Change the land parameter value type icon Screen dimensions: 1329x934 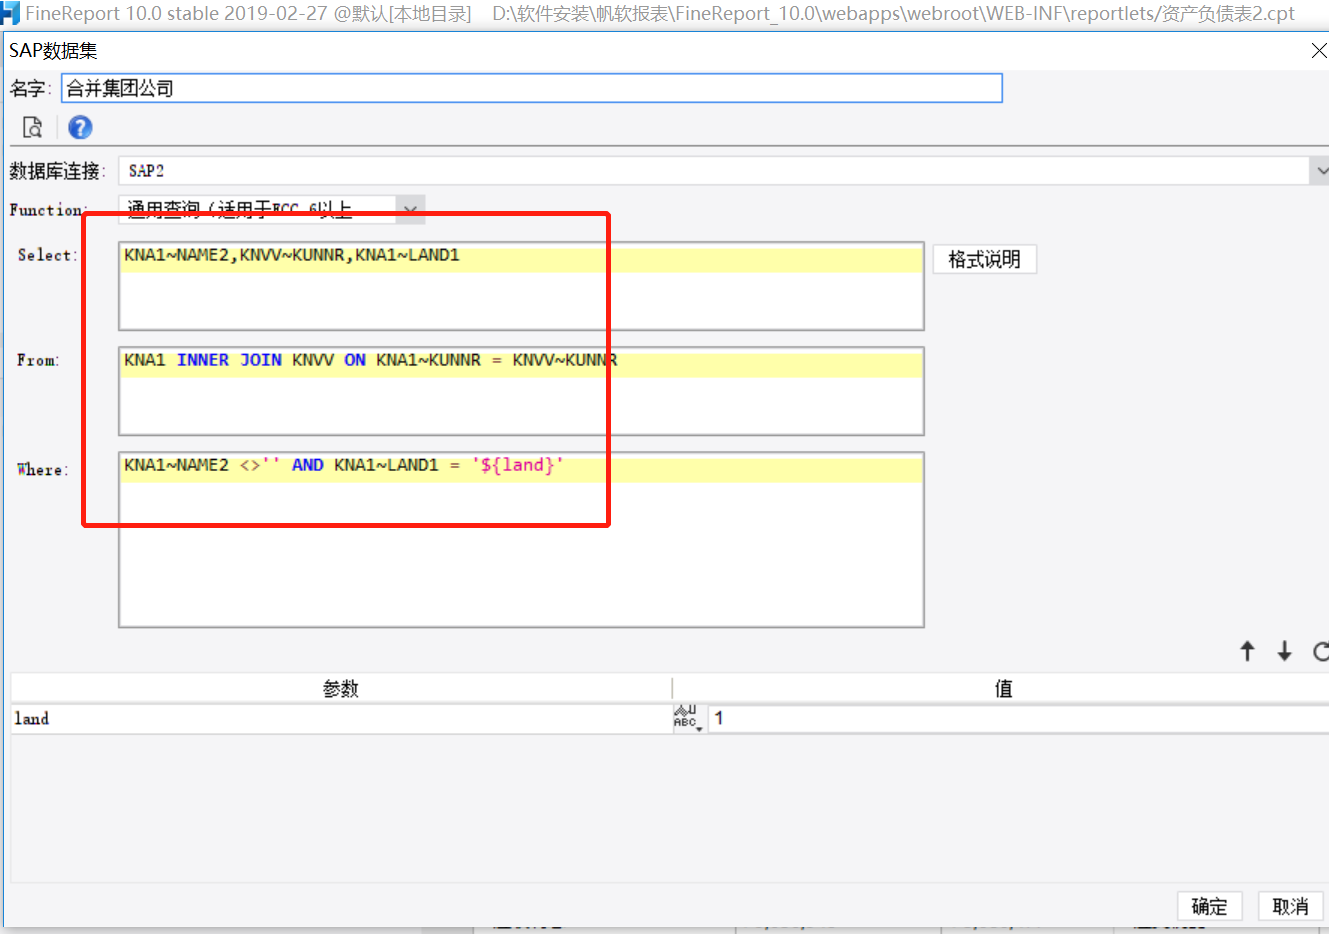coord(687,718)
